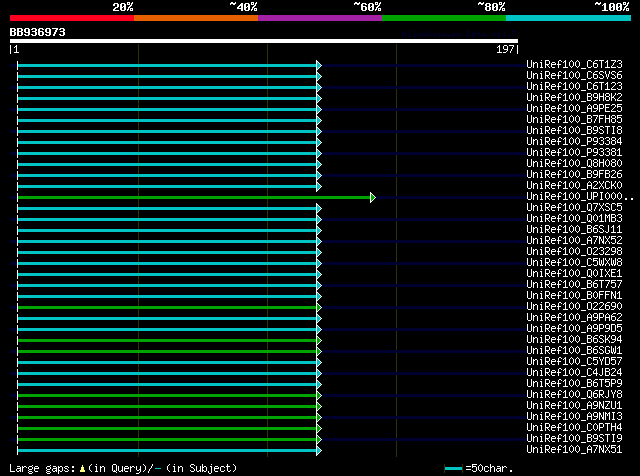
Task: Click arrowhead of the C6T1Z3 alignment bar
Action: pos(319,65)
